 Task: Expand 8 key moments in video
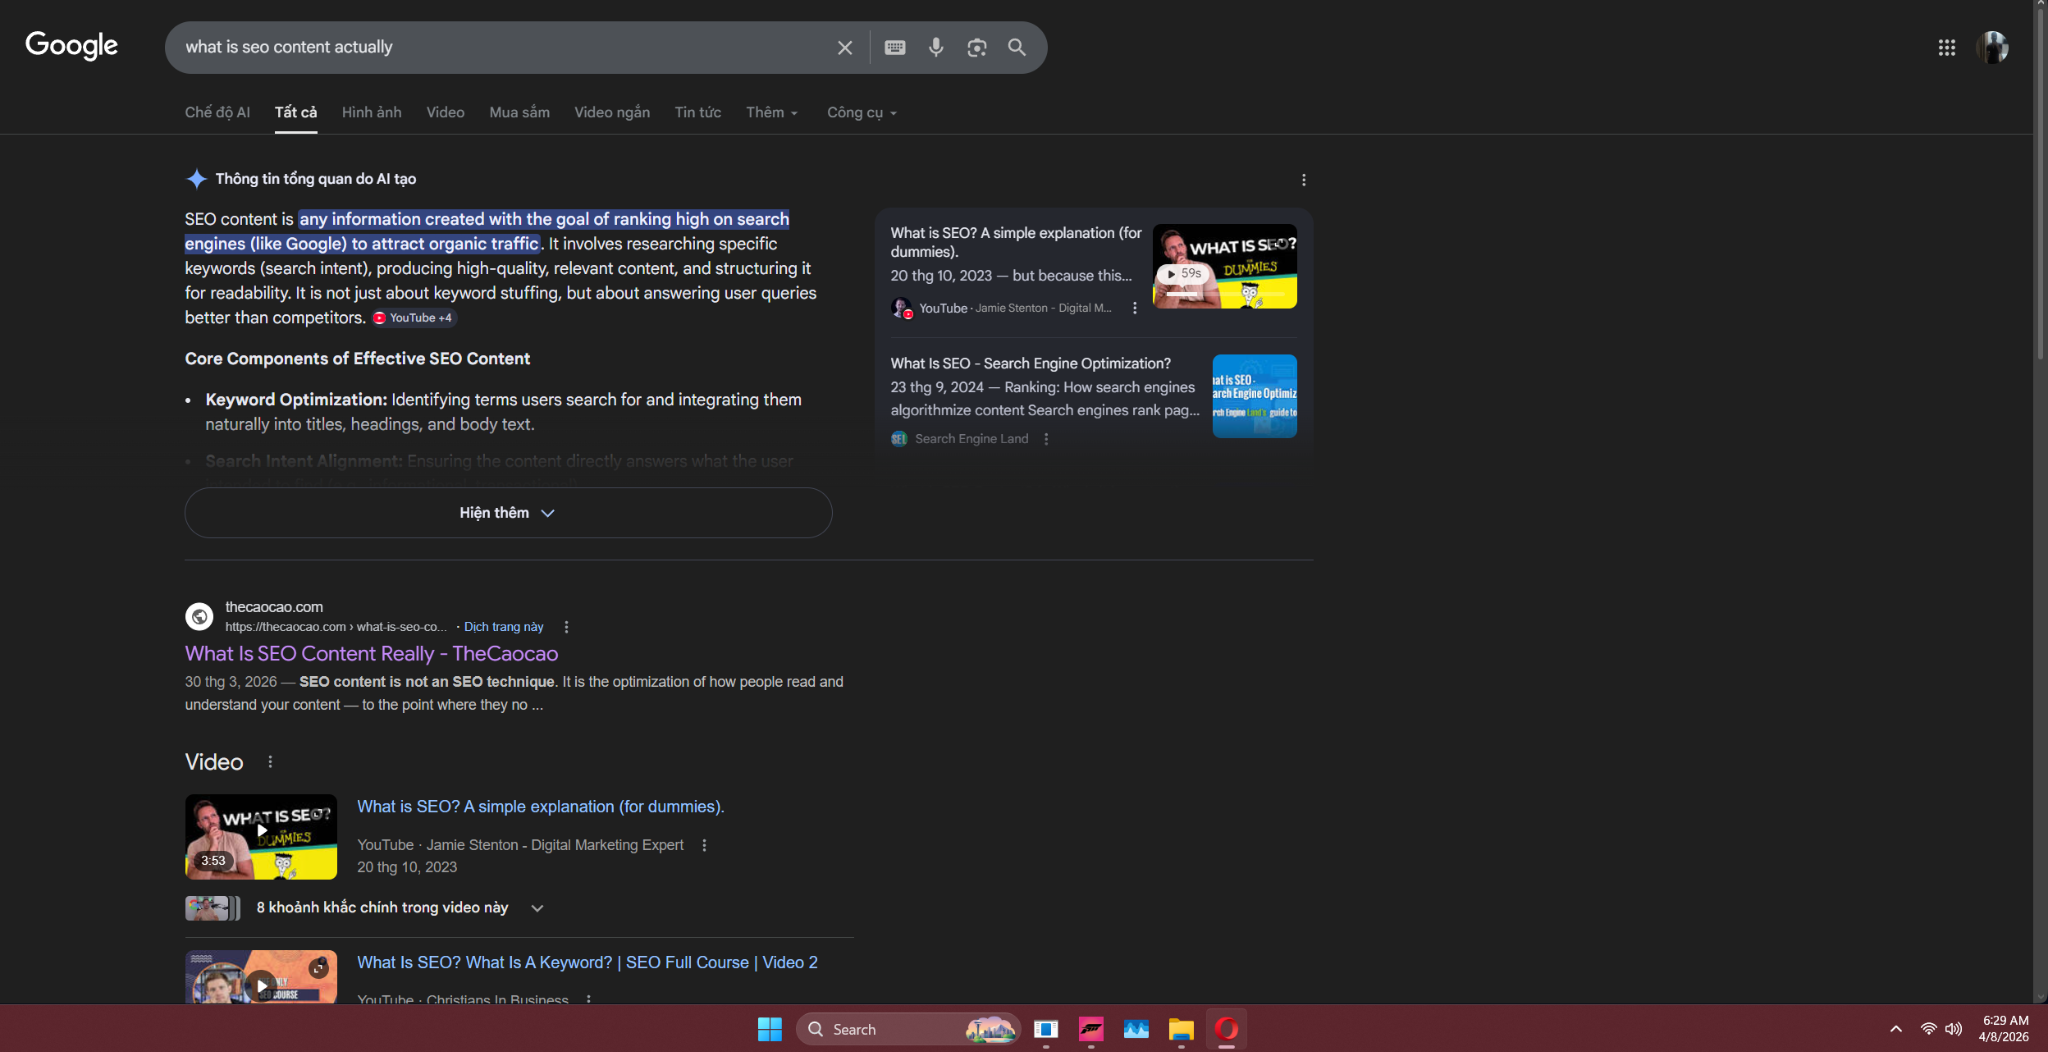[537, 908]
